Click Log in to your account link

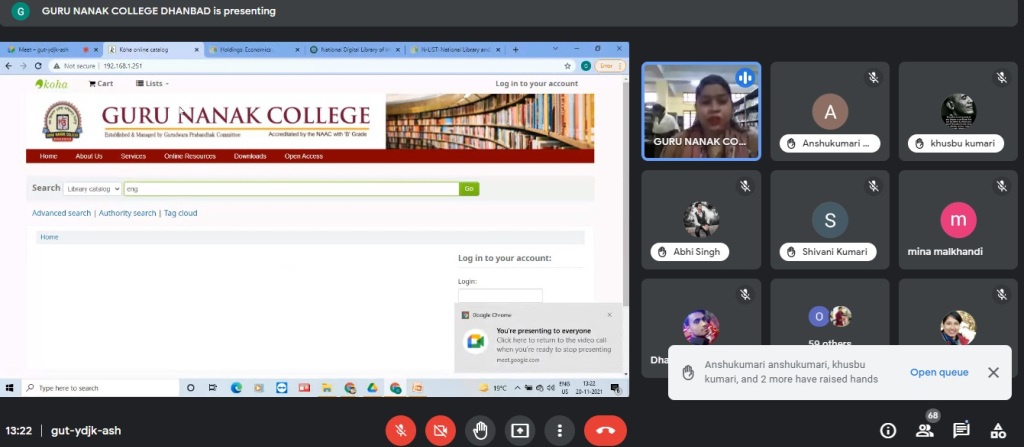pos(536,84)
